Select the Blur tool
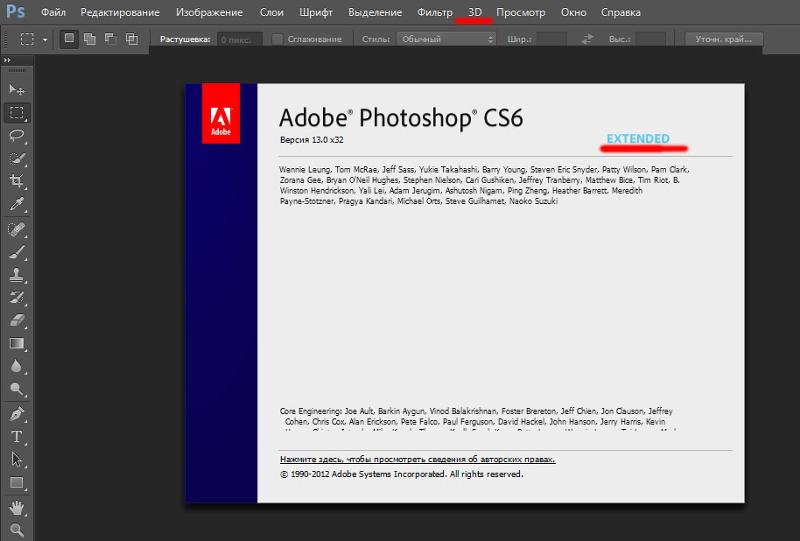Screen dimensions: 800x541 pos(17,366)
